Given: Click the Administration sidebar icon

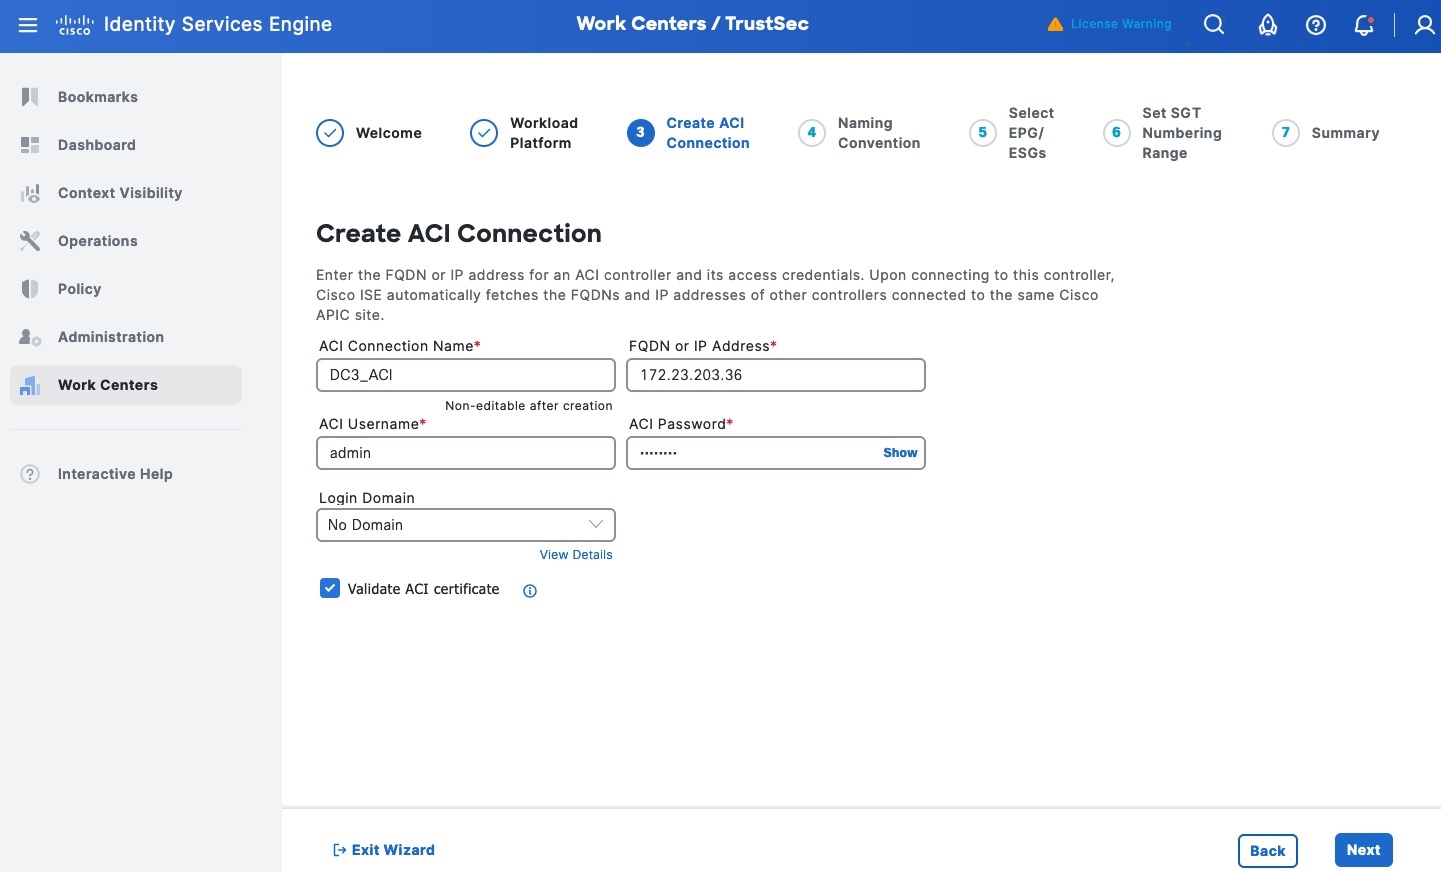Looking at the screenshot, I should click(x=30, y=337).
